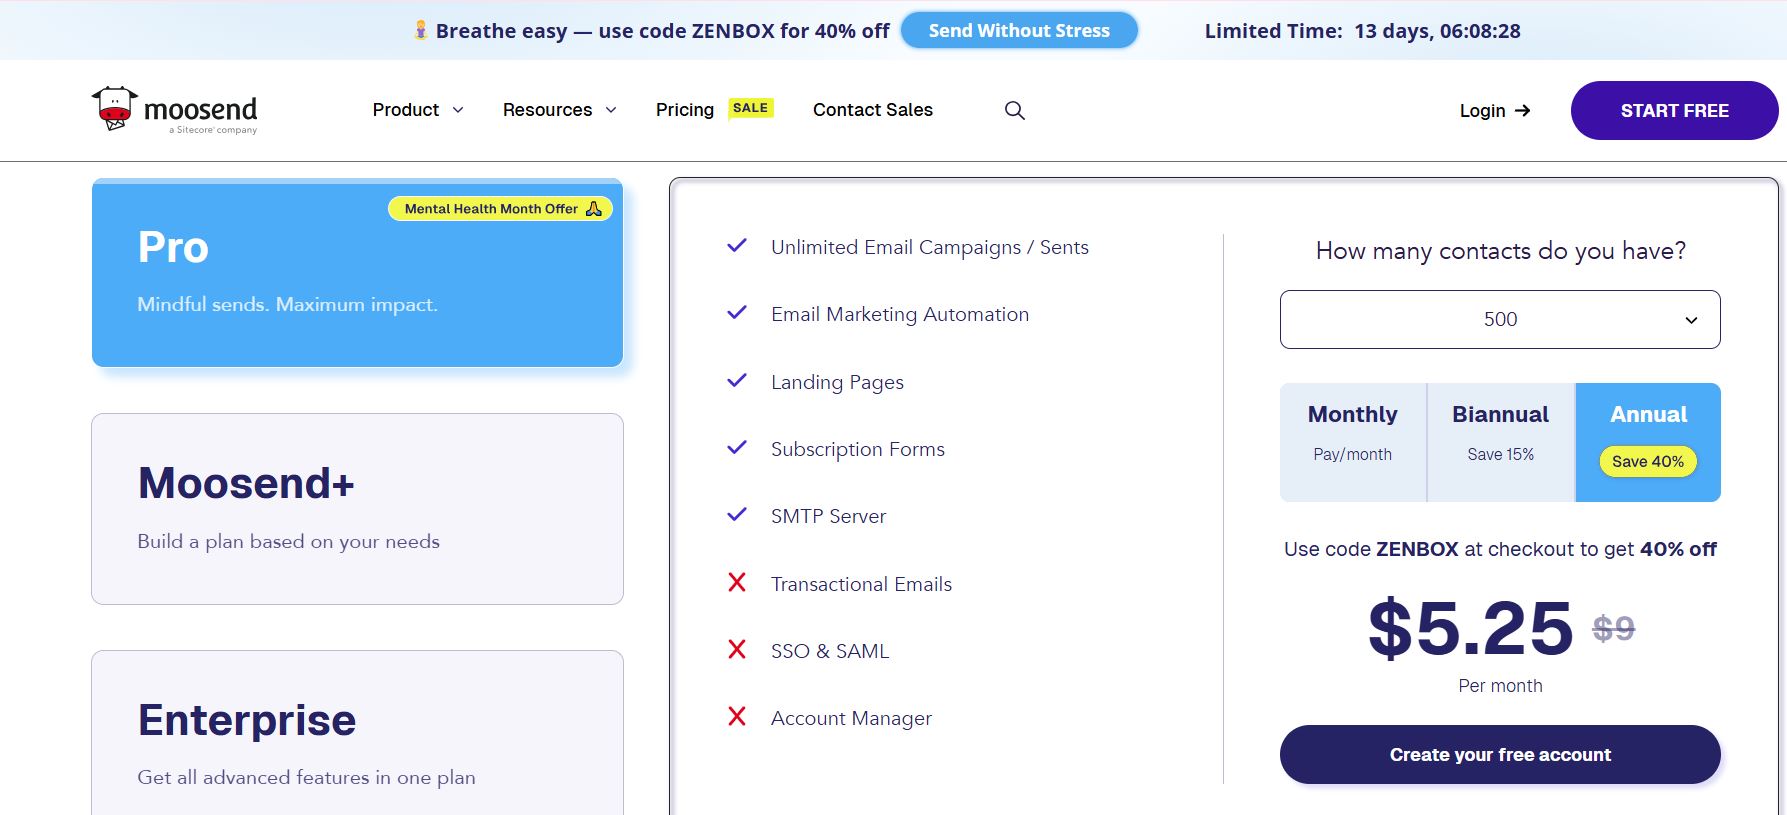Click the Mental Health Month Offer badge
This screenshot has width=1787, height=815.
501,208
